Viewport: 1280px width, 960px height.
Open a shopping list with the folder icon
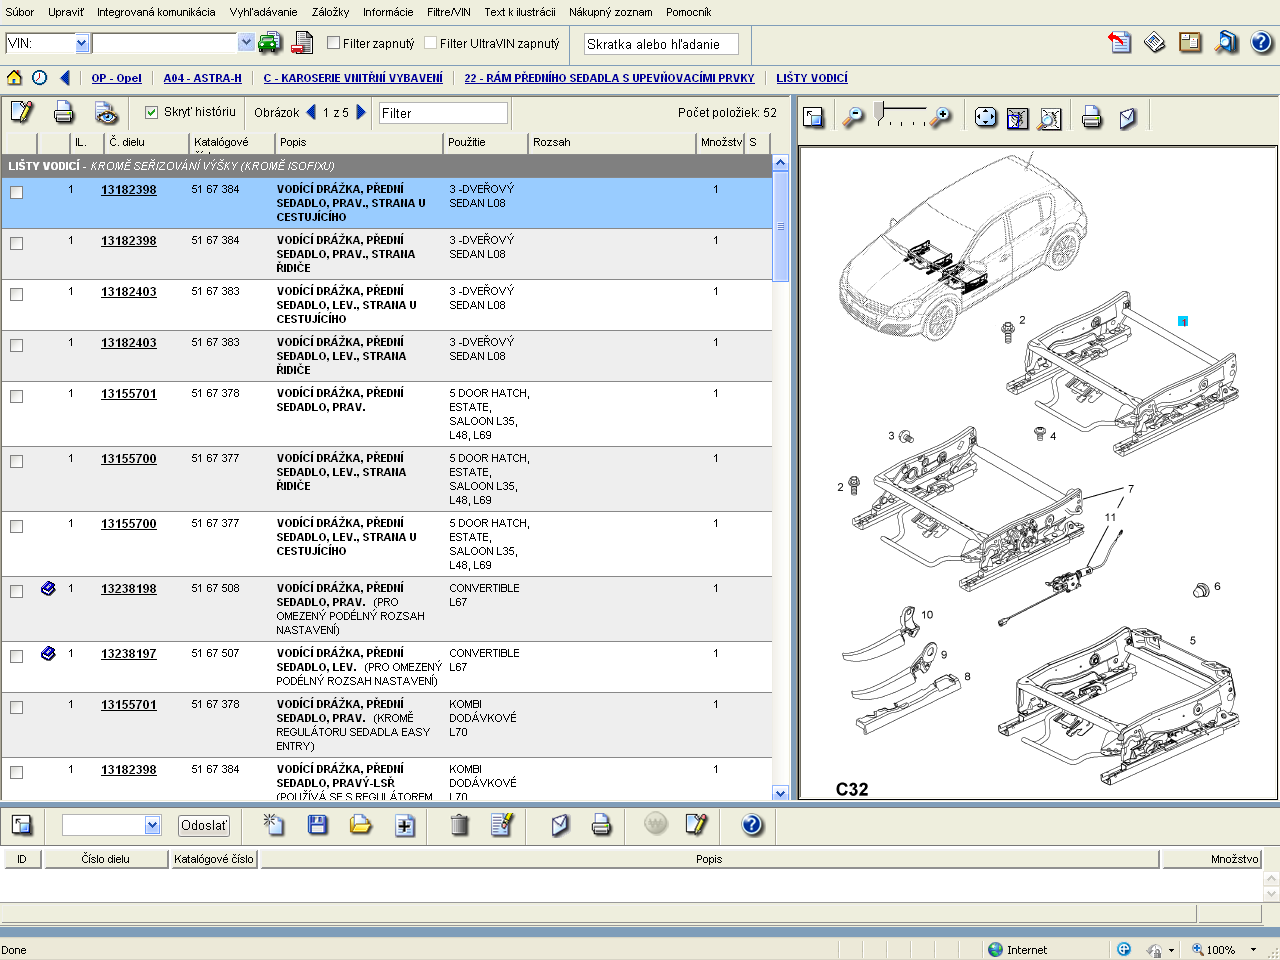[360, 825]
